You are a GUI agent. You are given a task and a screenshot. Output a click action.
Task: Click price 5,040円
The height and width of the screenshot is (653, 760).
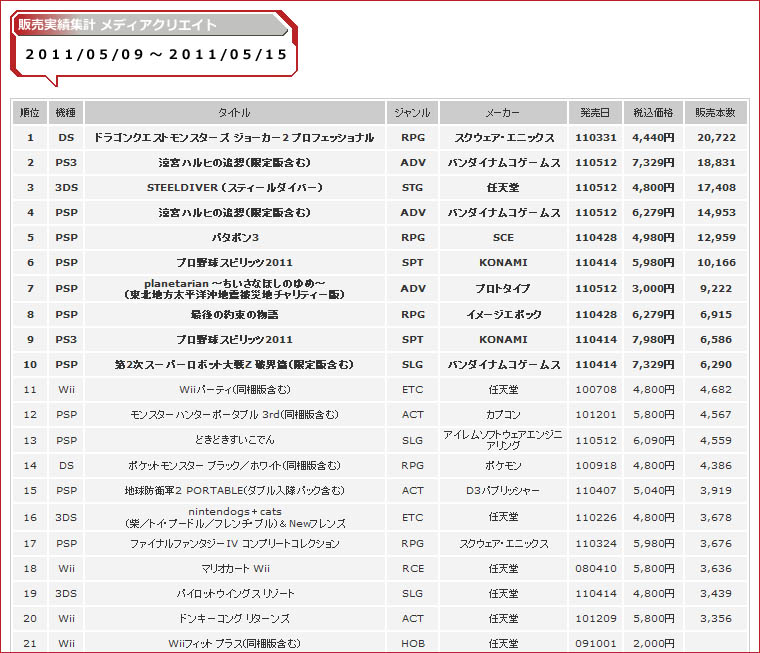pyautogui.click(x=653, y=491)
